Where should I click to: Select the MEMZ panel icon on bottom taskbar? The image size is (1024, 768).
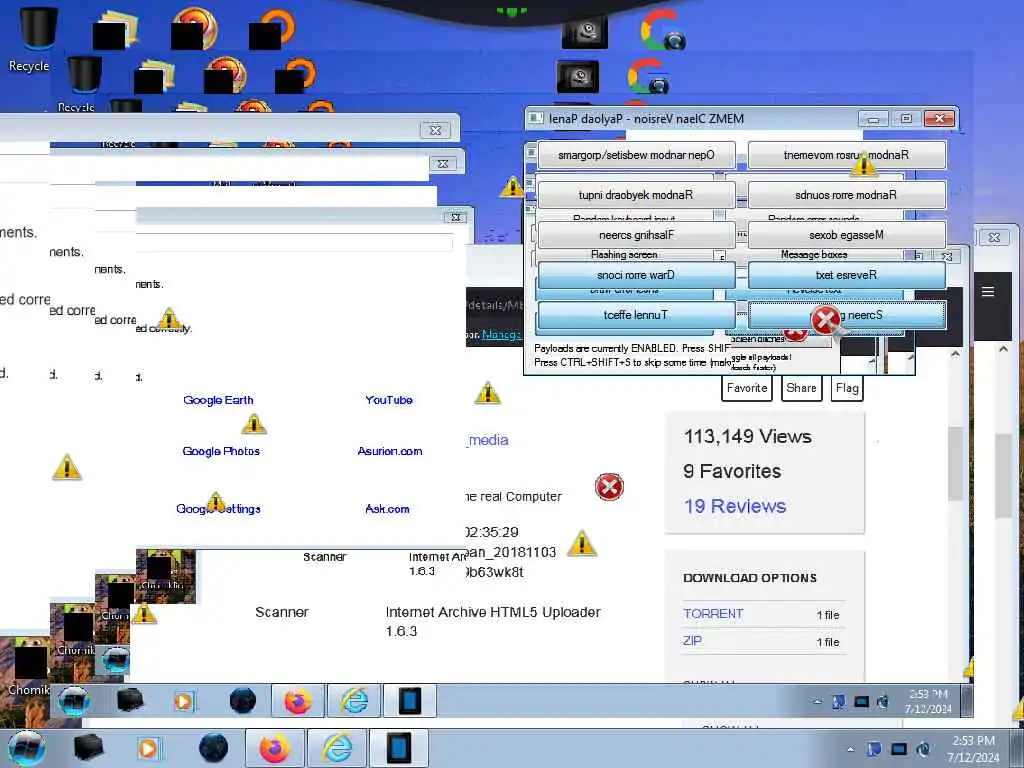398,748
